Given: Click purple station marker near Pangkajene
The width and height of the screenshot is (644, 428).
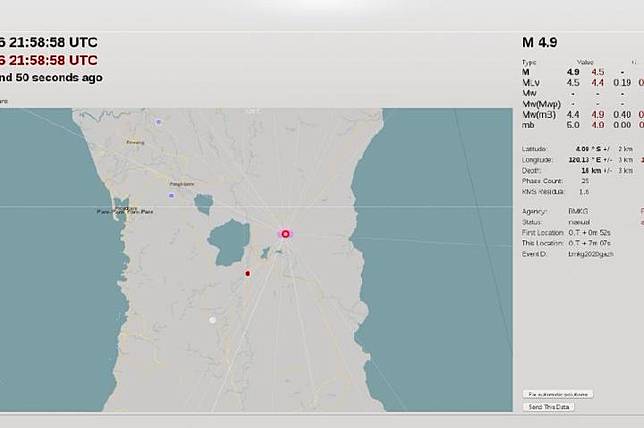Looking at the screenshot, I should pyautogui.click(x=172, y=195).
